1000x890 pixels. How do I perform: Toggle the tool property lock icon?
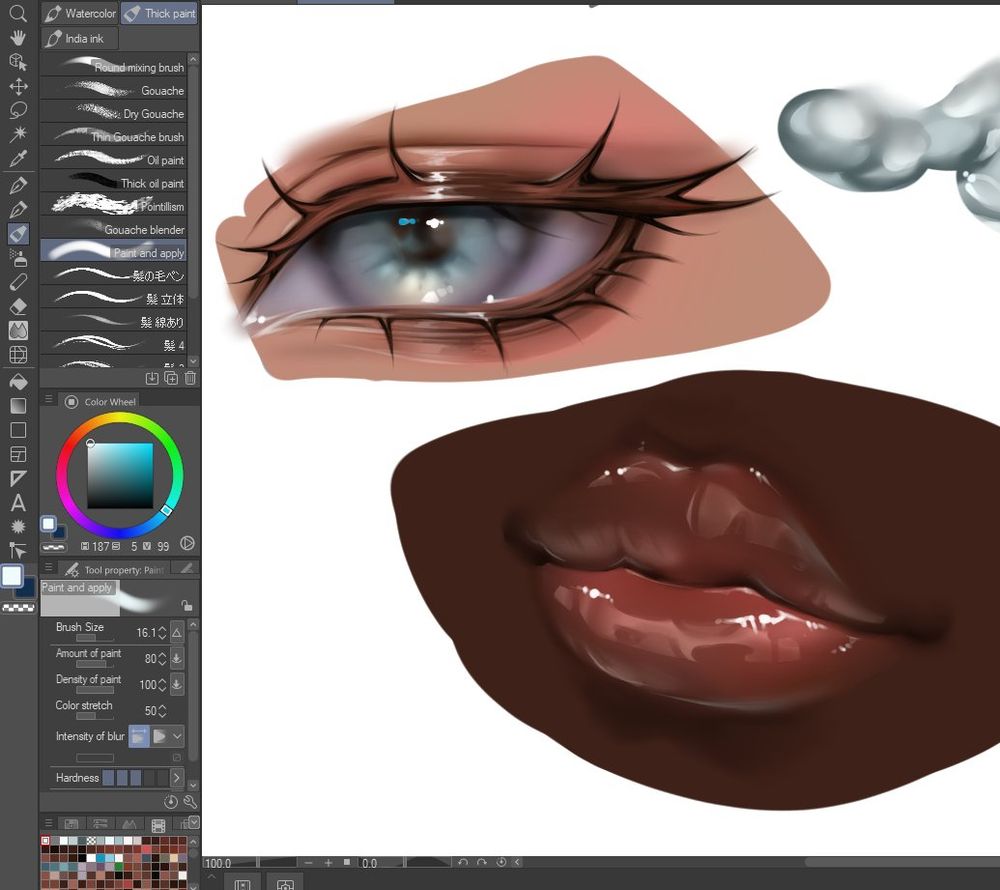186,605
